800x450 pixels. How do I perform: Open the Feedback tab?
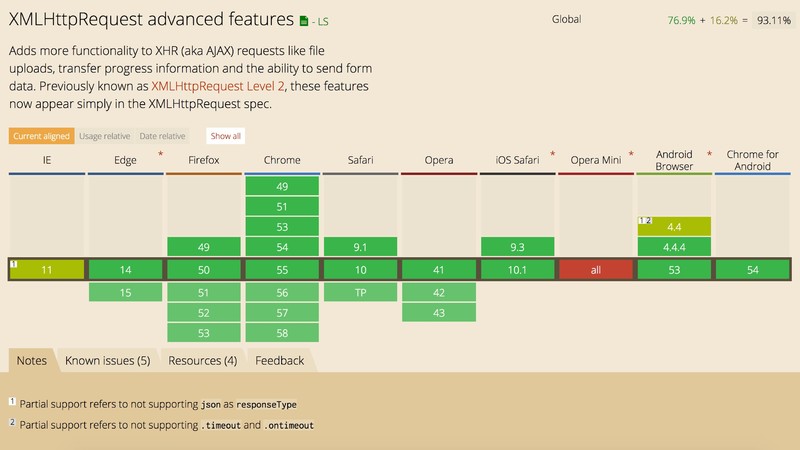click(280, 361)
